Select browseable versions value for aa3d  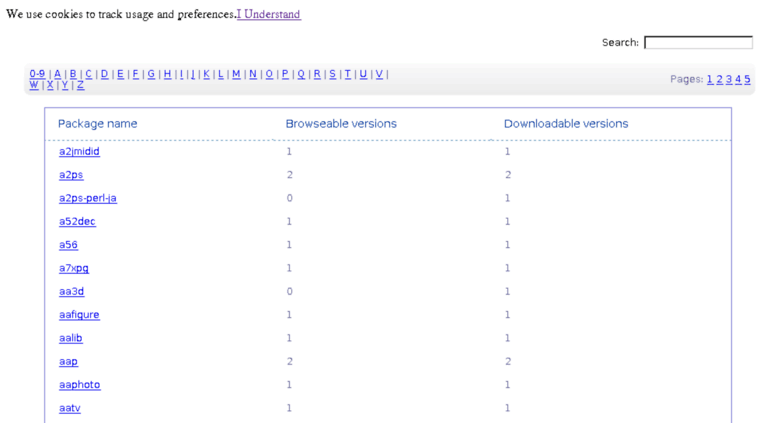(x=289, y=291)
